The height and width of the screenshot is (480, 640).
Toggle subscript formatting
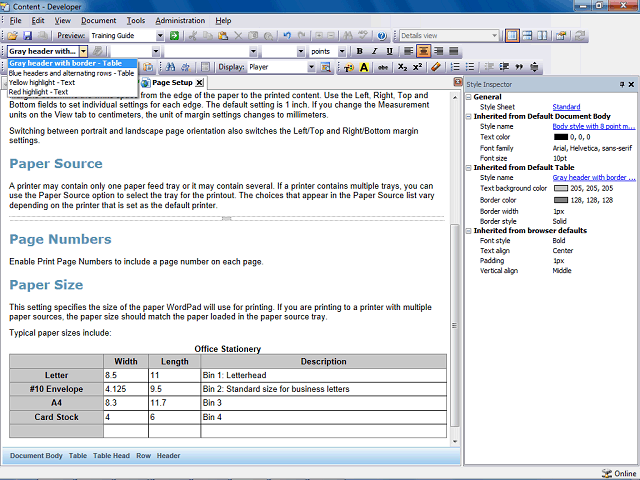click(402, 67)
